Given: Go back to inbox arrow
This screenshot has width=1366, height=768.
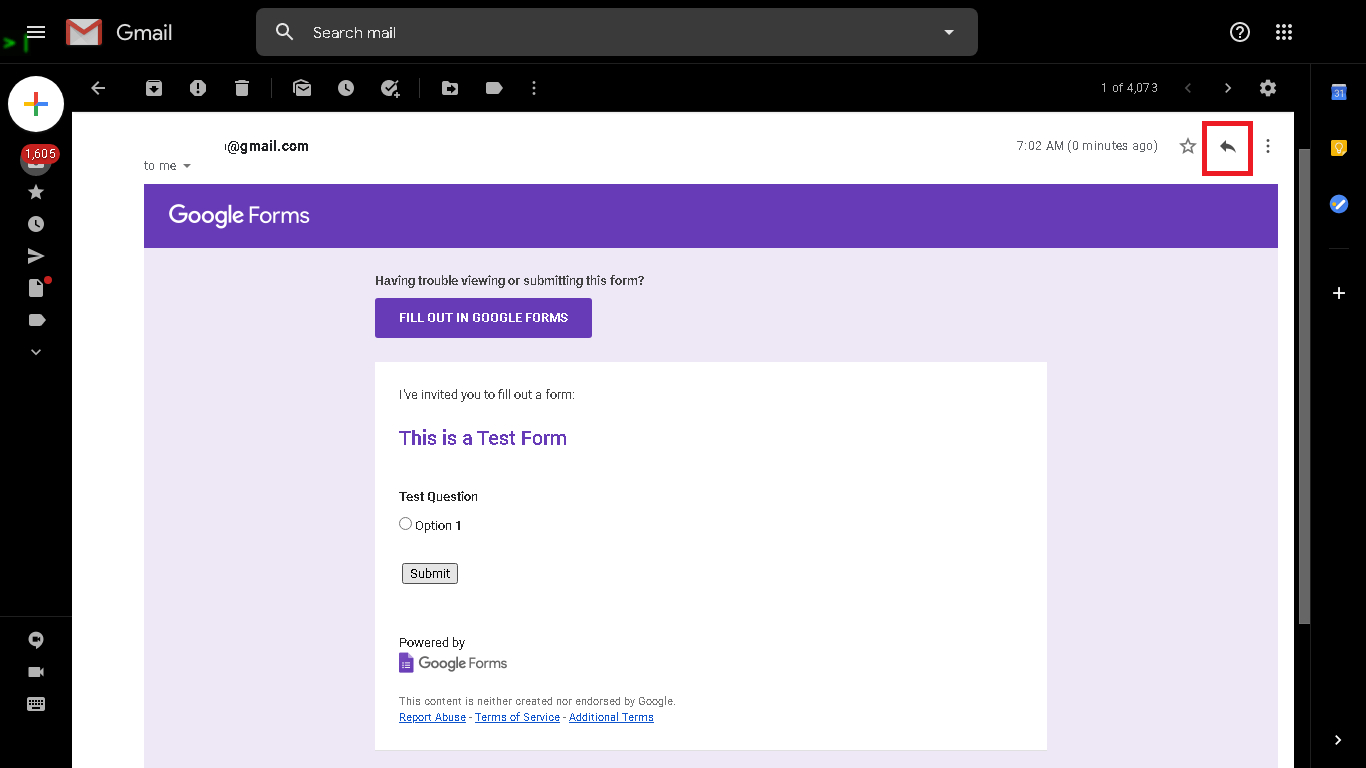Looking at the screenshot, I should pyautogui.click(x=98, y=88).
